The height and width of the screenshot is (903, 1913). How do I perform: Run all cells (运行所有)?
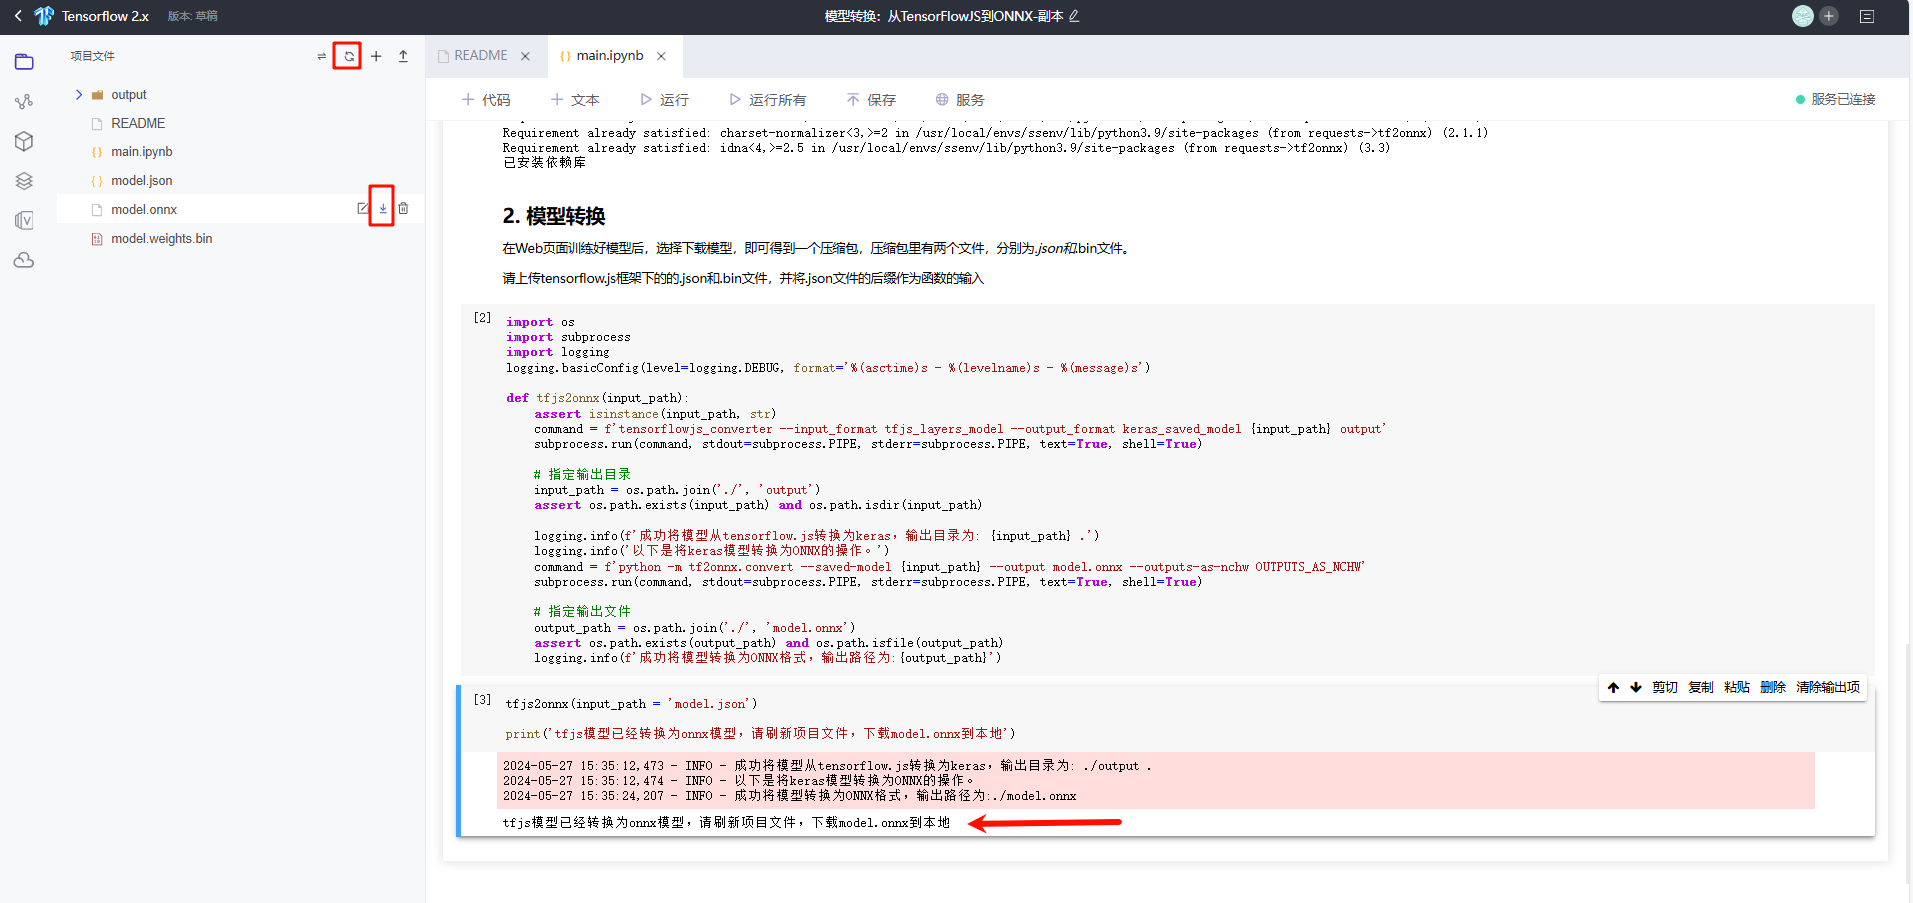click(x=767, y=100)
